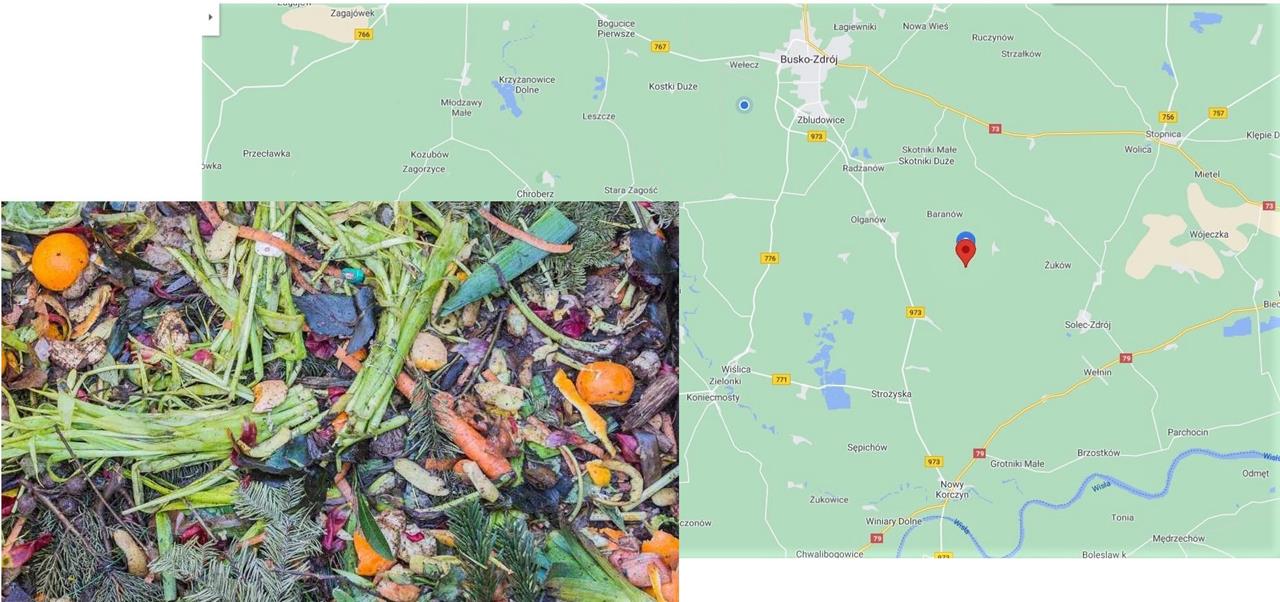1280x602 pixels.
Task: Select the Solec-Zdrój place label
Action: [x=1088, y=325]
